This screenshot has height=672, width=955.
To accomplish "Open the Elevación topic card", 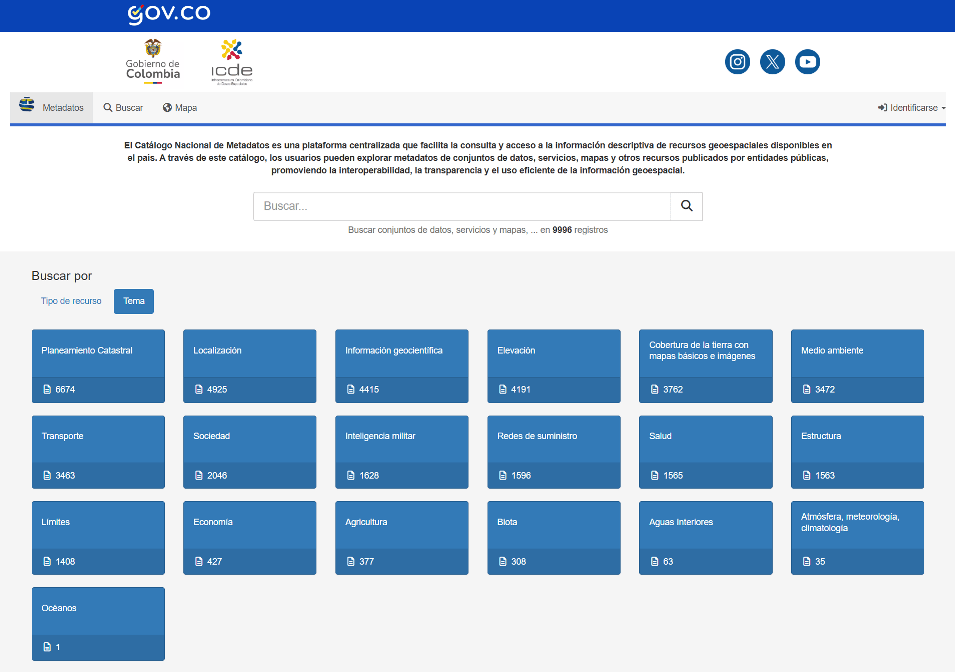I will click(554, 366).
